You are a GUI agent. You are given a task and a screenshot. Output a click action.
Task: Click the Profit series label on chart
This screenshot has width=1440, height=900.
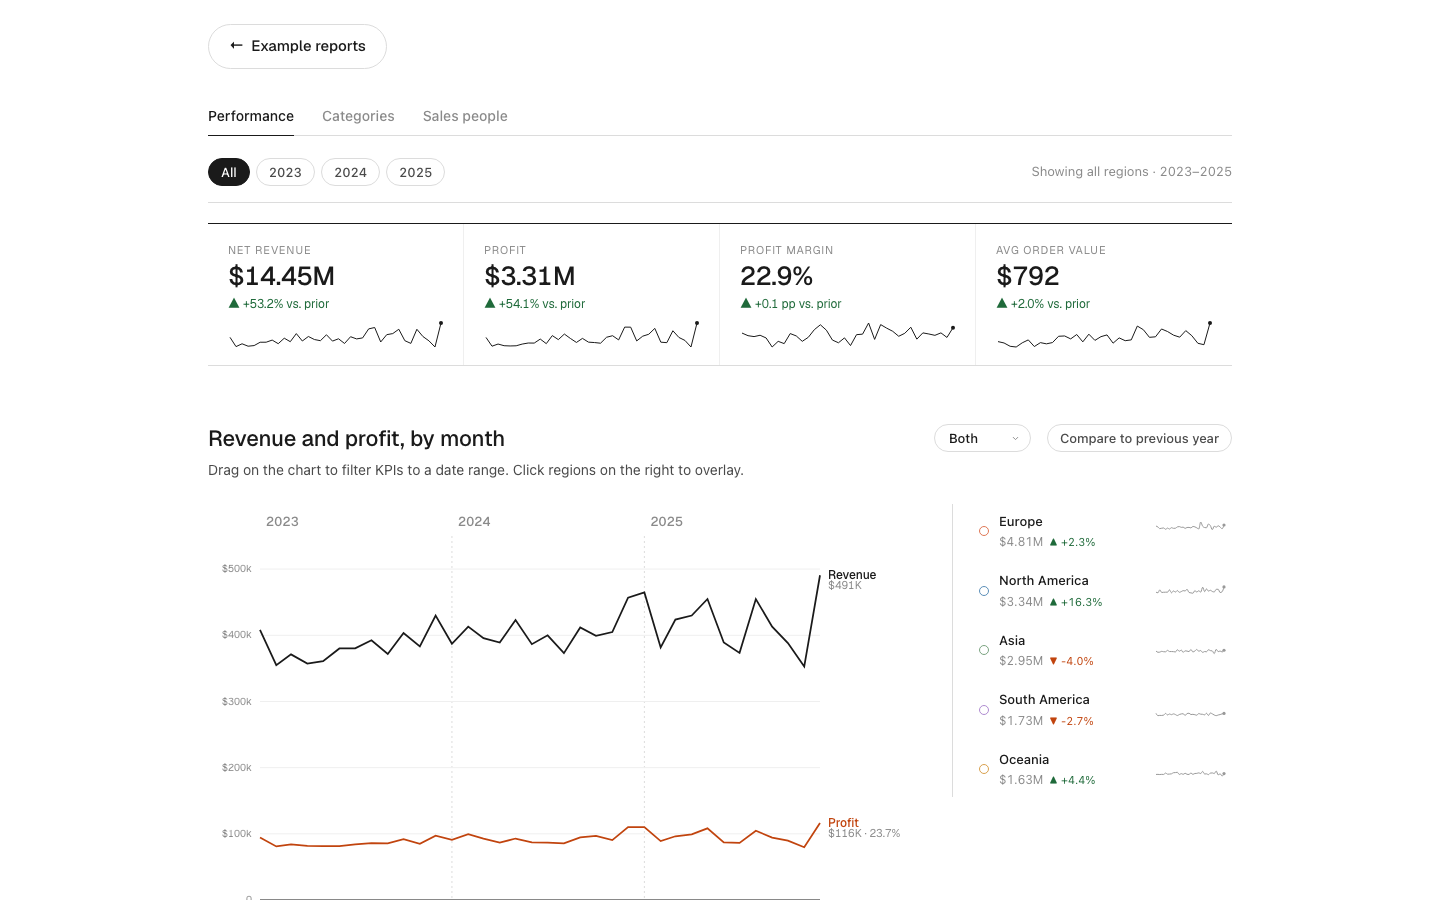pyautogui.click(x=843, y=822)
